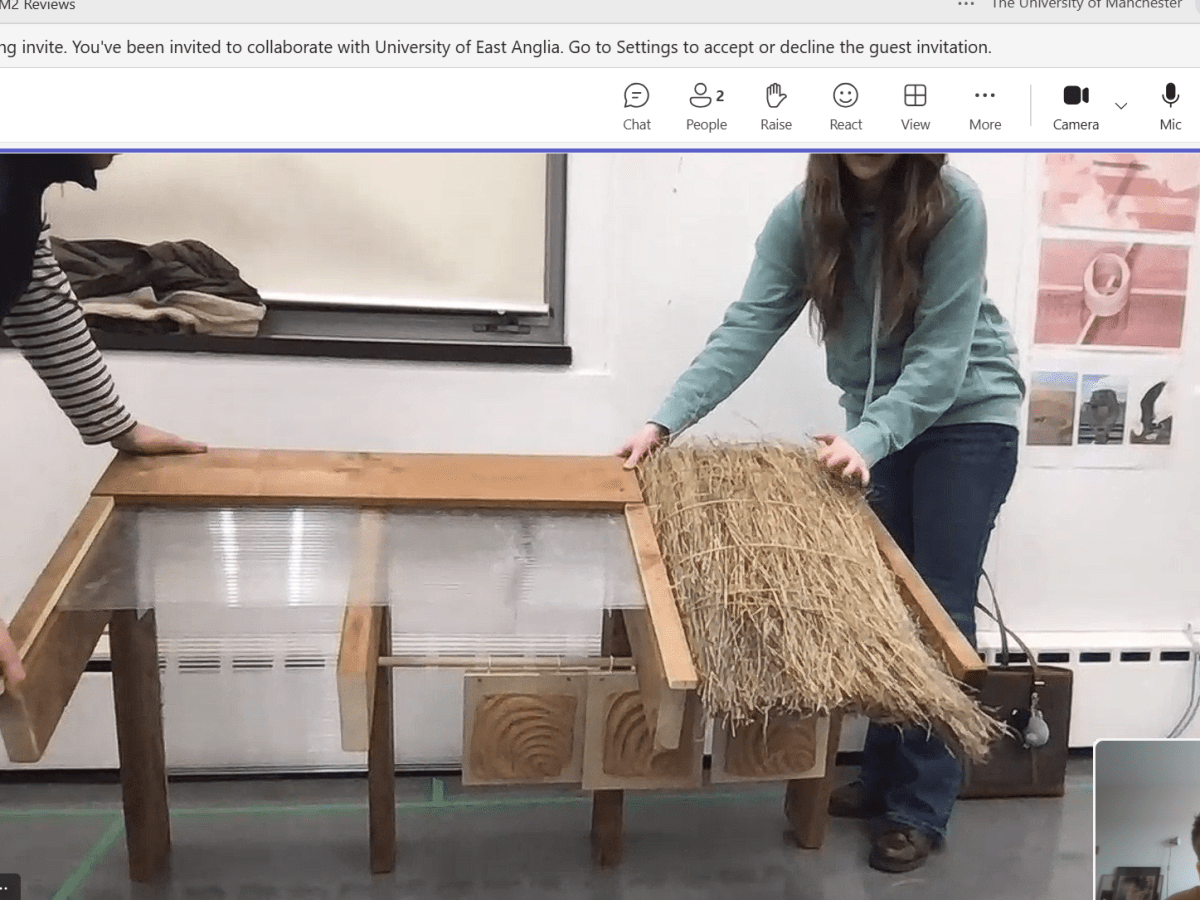Viewport: 1200px width, 900px height.
Task: Select the grid-style View icon
Action: pyautogui.click(x=915, y=94)
